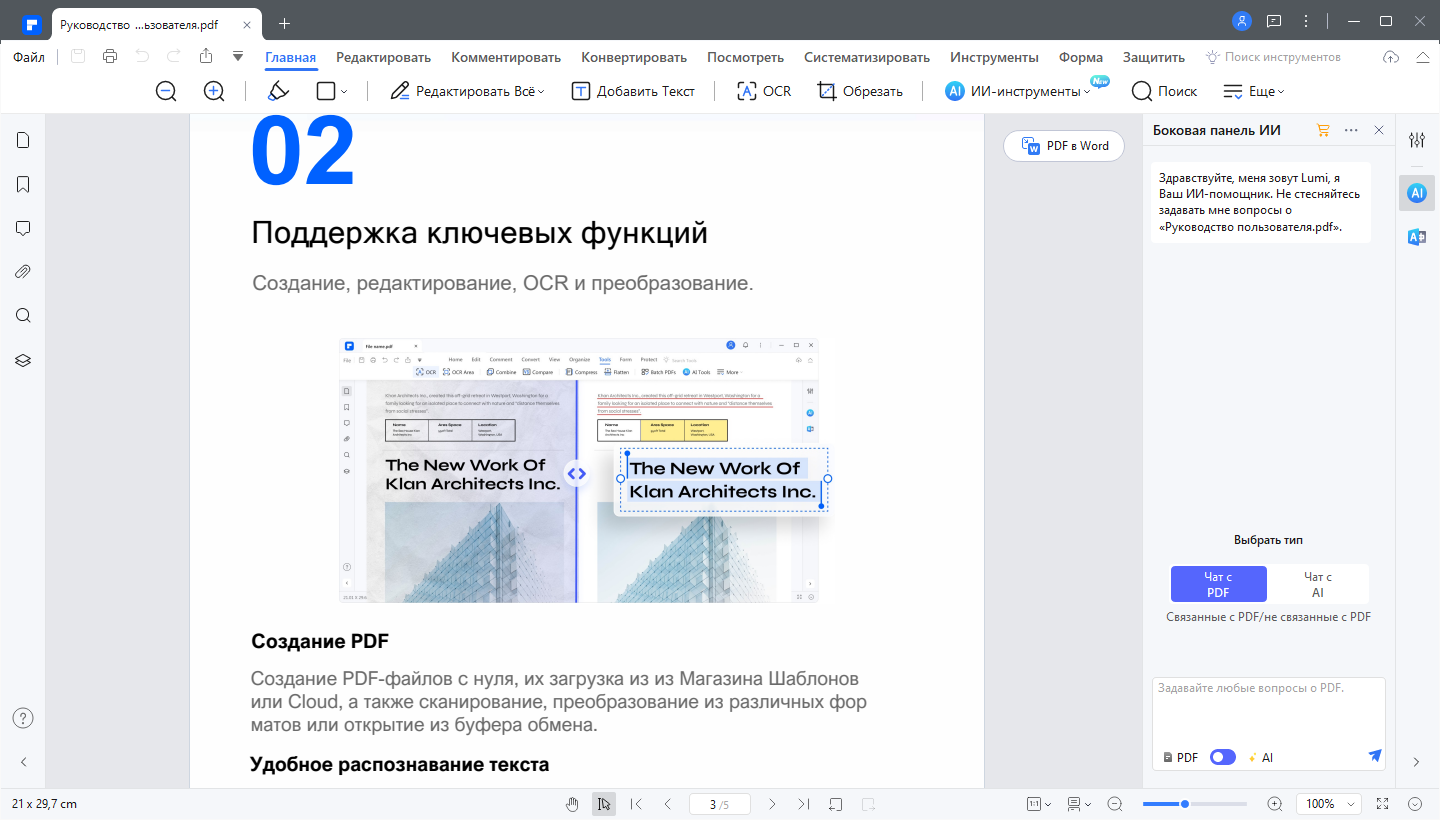Click the AI assistant icon right sidebar
The image size is (1440, 820).
point(1417,193)
